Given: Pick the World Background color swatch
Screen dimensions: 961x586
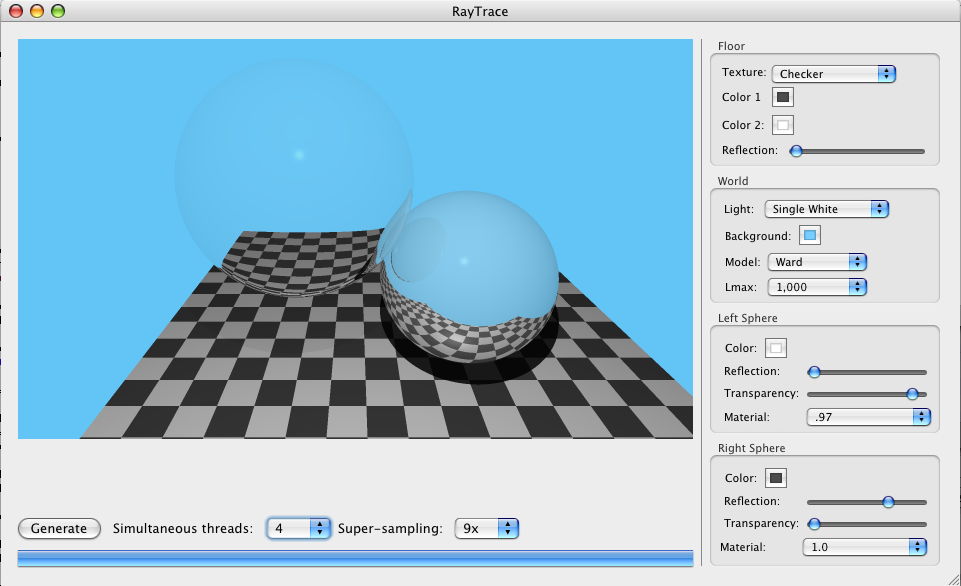Looking at the screenshot, I should [810, 236].
